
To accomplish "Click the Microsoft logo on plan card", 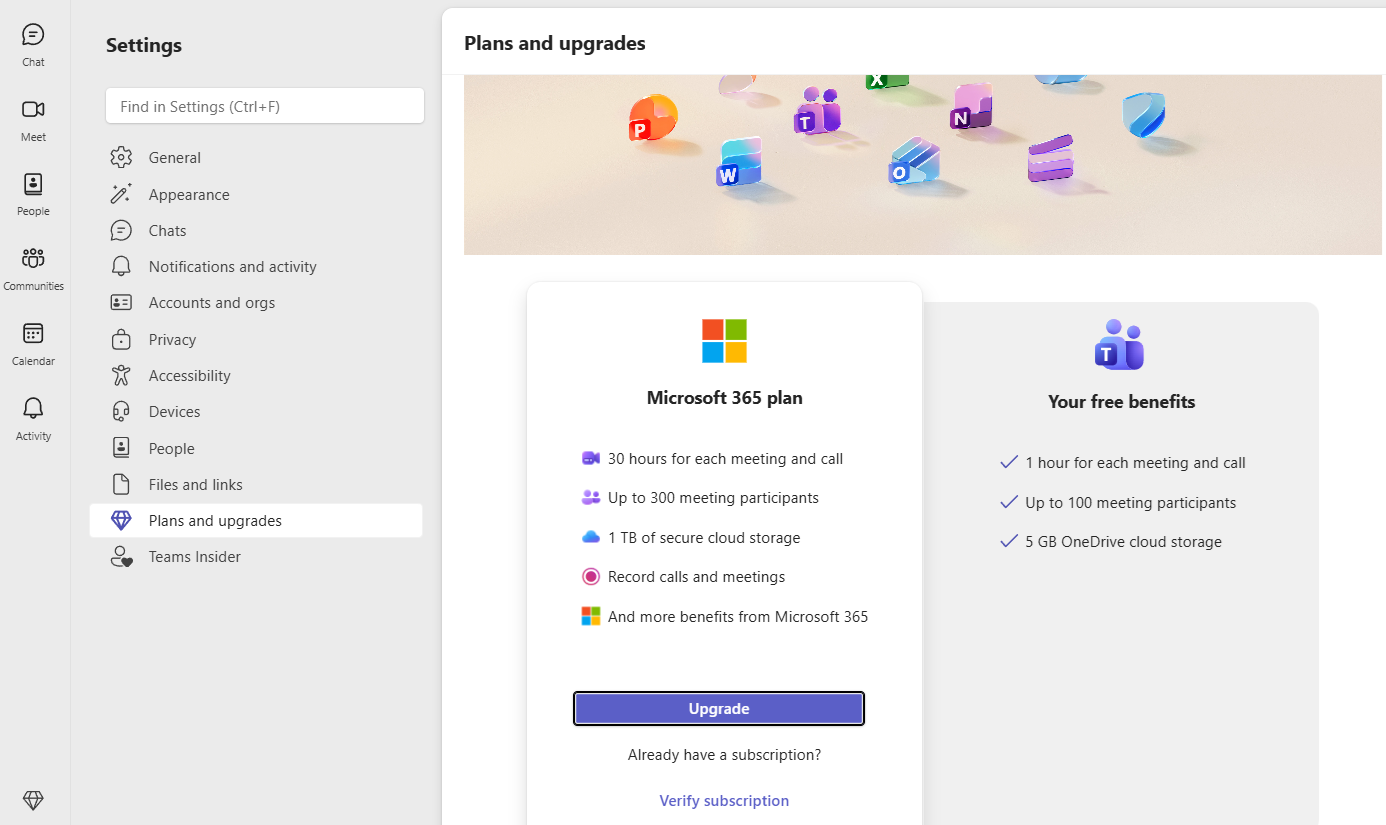I will [724, 341].
